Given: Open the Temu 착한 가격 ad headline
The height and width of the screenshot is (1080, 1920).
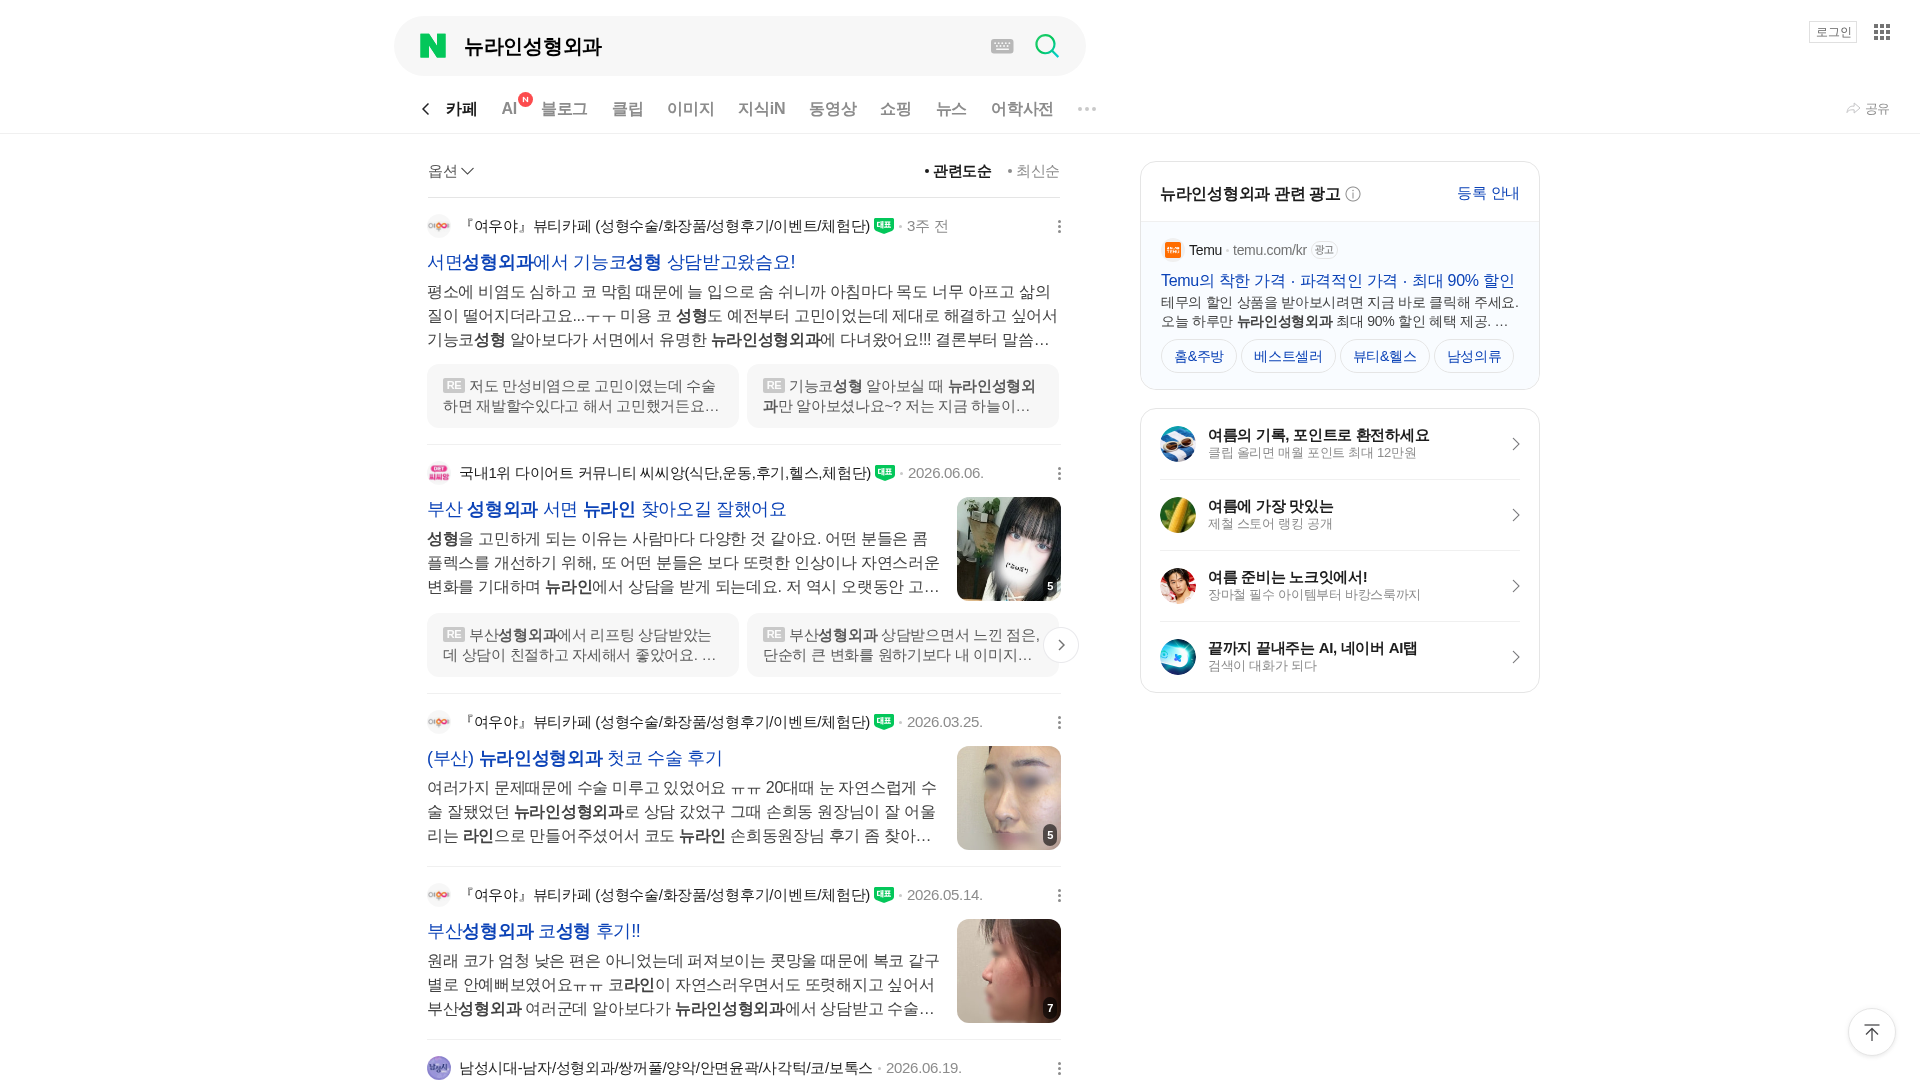Looking at the screenshot, I should 1338,281.
